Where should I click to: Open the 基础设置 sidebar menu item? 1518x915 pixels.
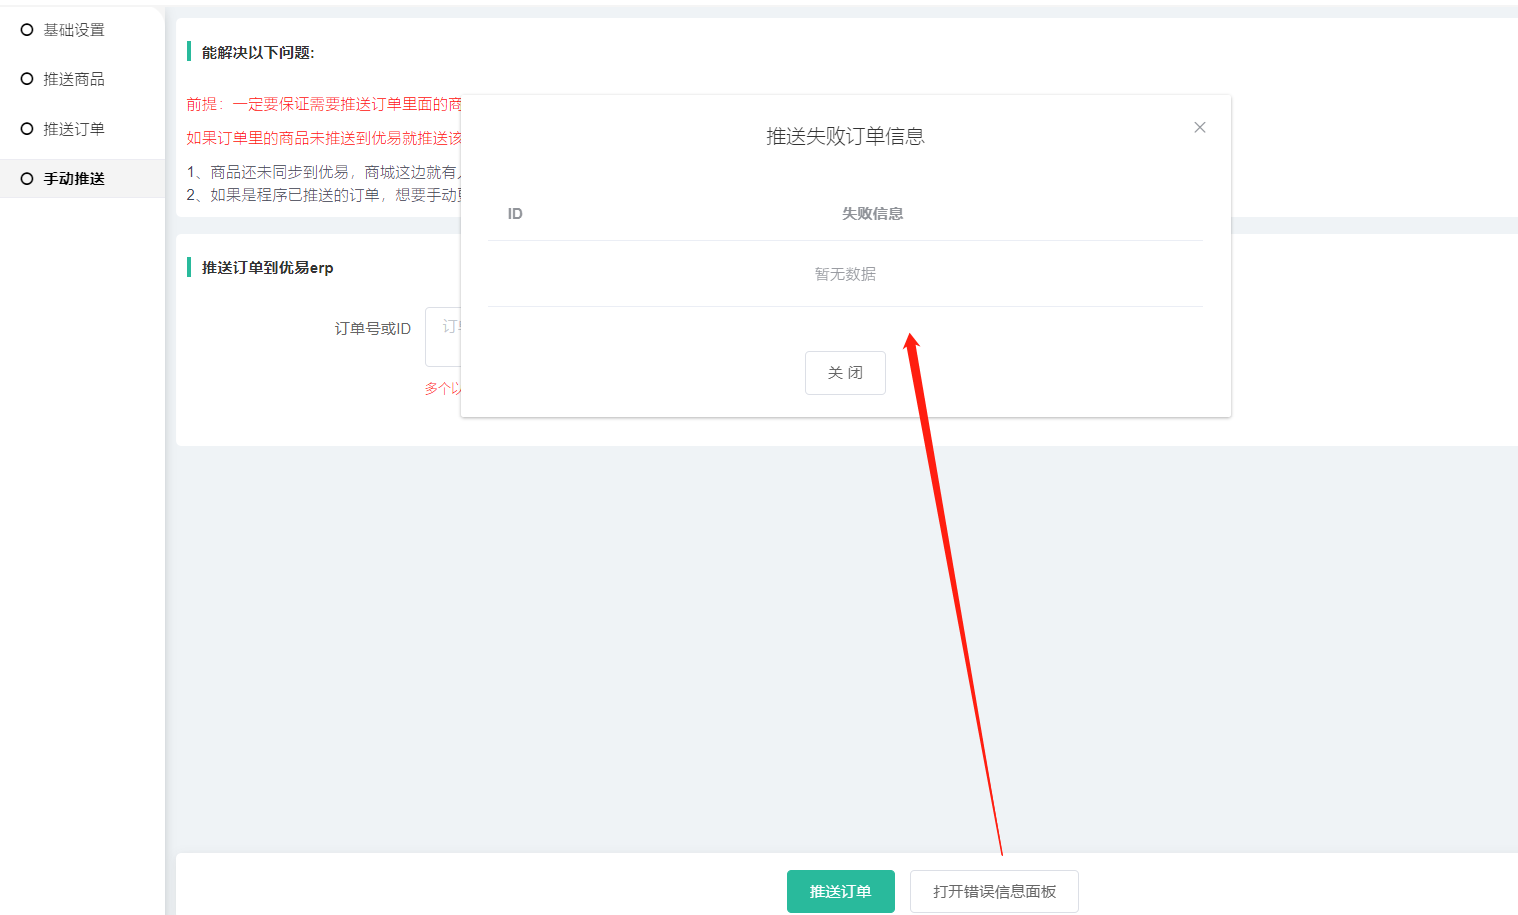[x=74, y=30]
